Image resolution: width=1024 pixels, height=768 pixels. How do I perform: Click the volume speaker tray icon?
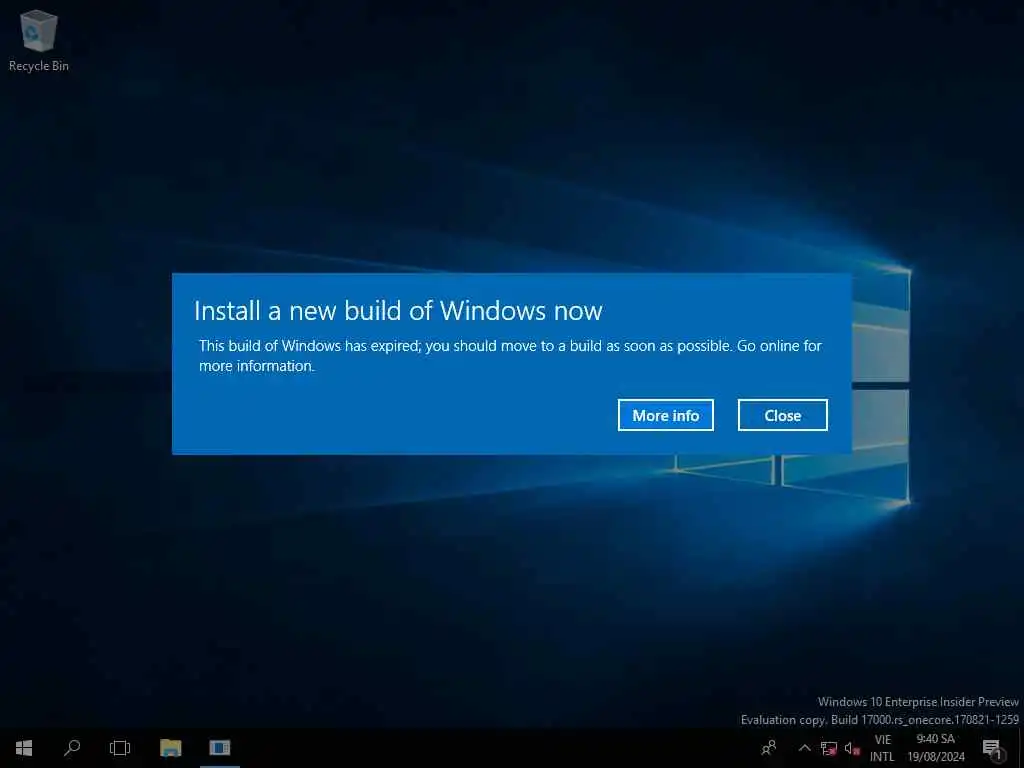point(852,748)
